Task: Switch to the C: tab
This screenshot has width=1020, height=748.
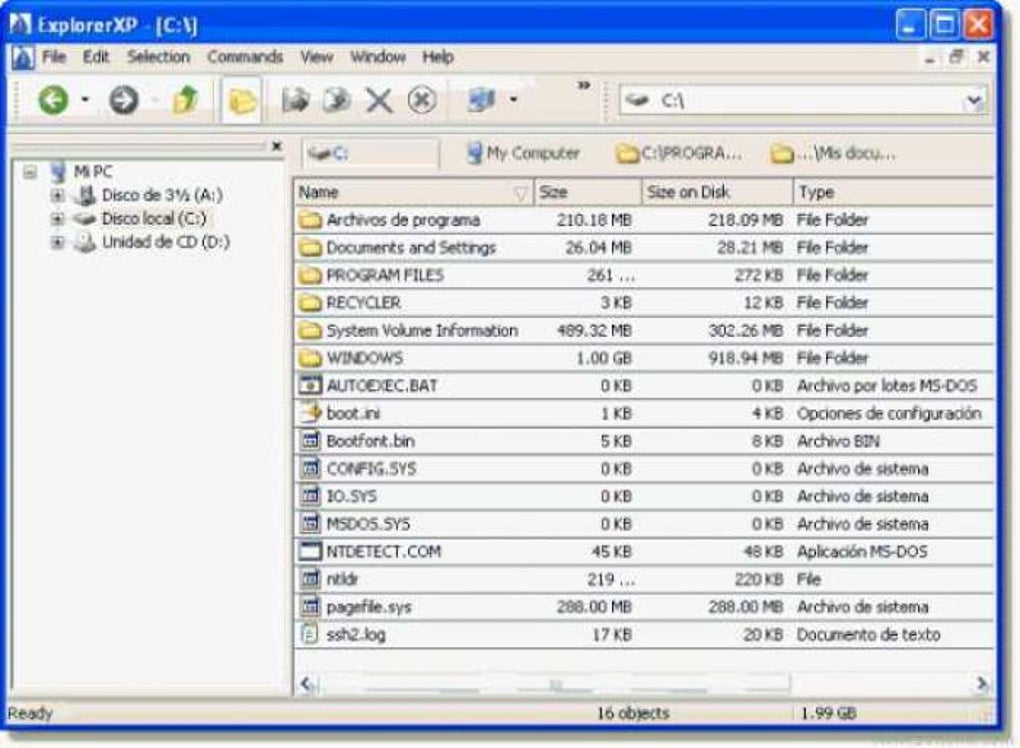Action: (371, 154)
